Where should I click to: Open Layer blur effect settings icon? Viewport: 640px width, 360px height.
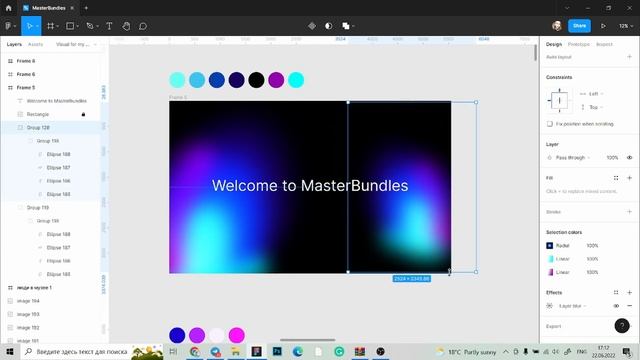(549, 306)
